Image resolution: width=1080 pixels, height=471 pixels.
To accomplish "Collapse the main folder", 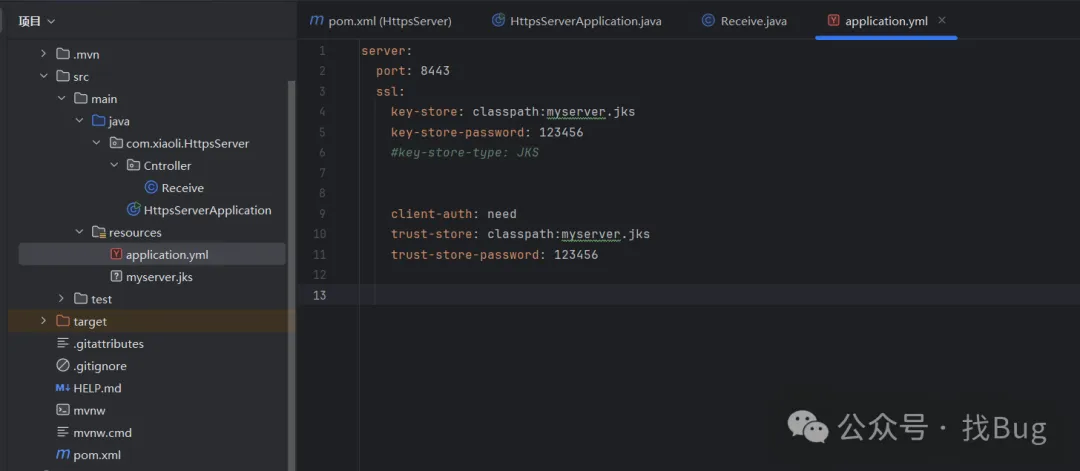I will tap(61, 98).
